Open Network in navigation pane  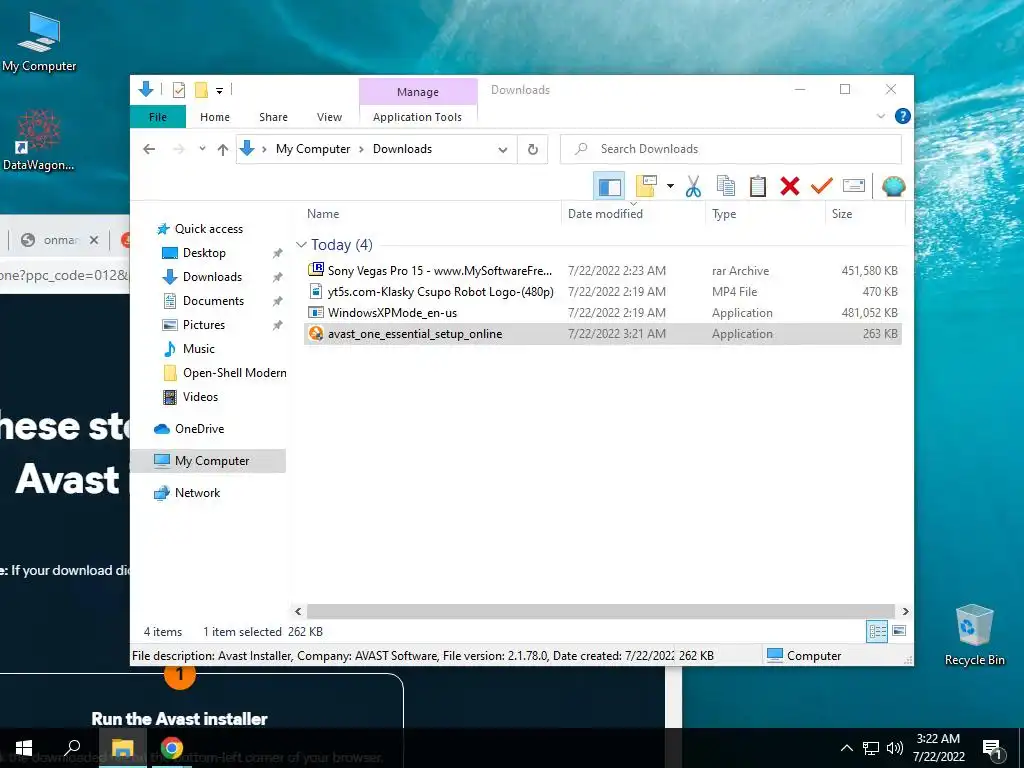[x=197, y=493]
